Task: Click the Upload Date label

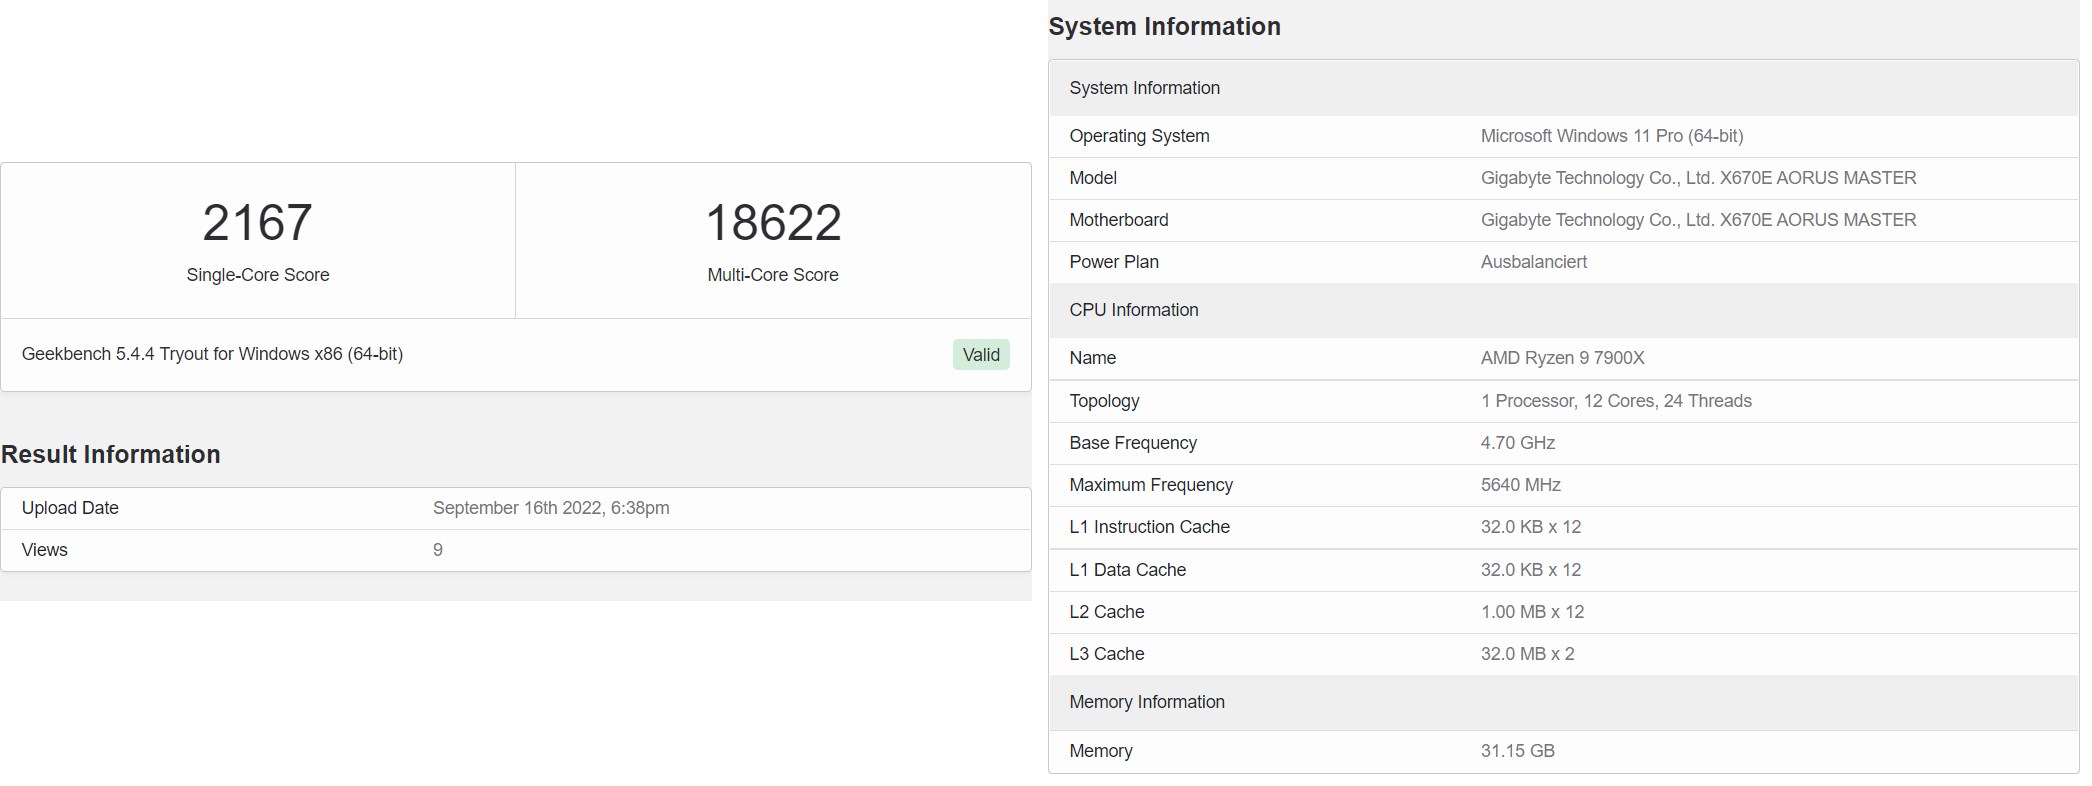Action: coord(70,508)
